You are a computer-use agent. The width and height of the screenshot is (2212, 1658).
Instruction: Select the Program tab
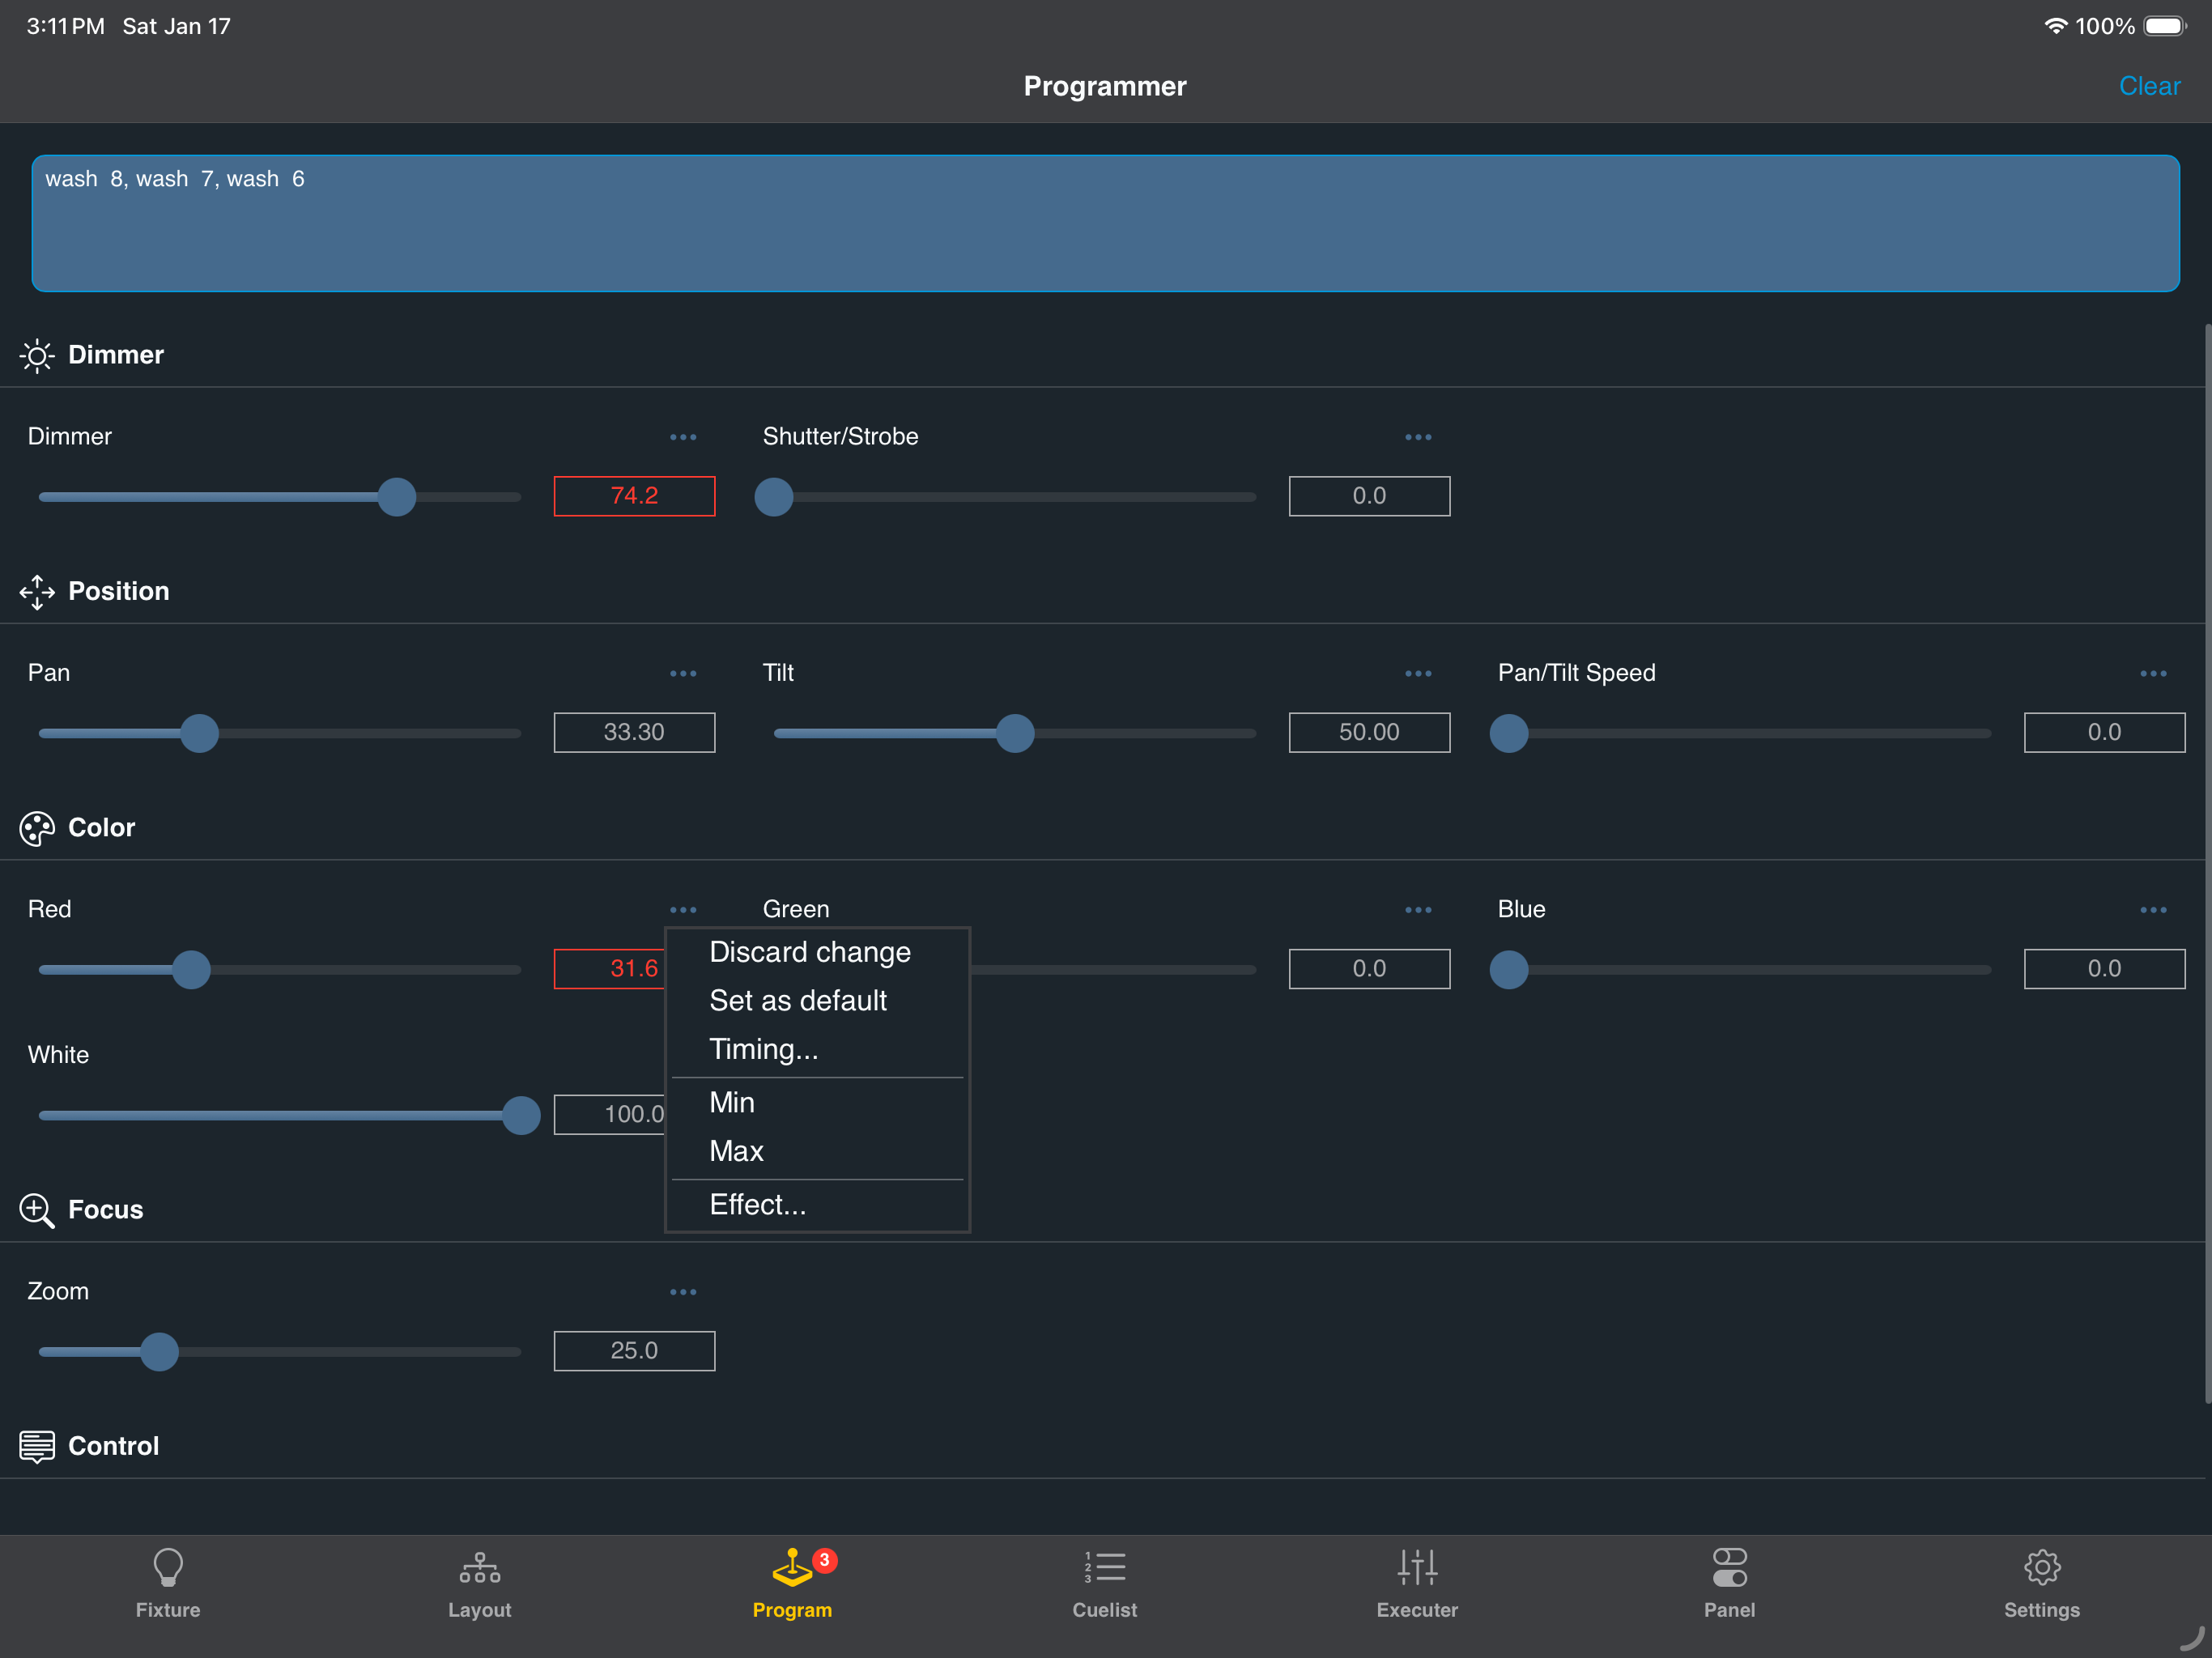point(792,1584)
